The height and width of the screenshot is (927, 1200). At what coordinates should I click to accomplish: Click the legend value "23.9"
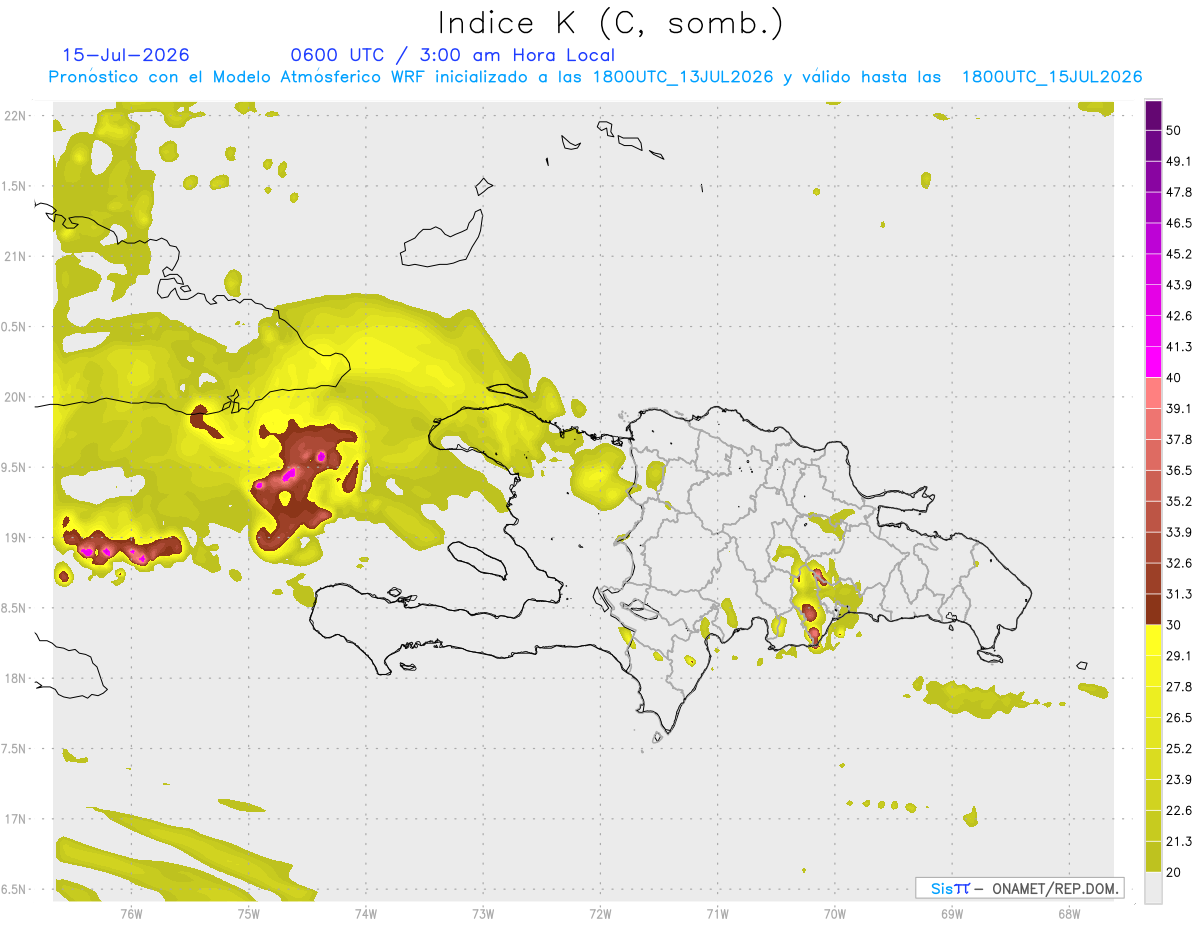1179,780
